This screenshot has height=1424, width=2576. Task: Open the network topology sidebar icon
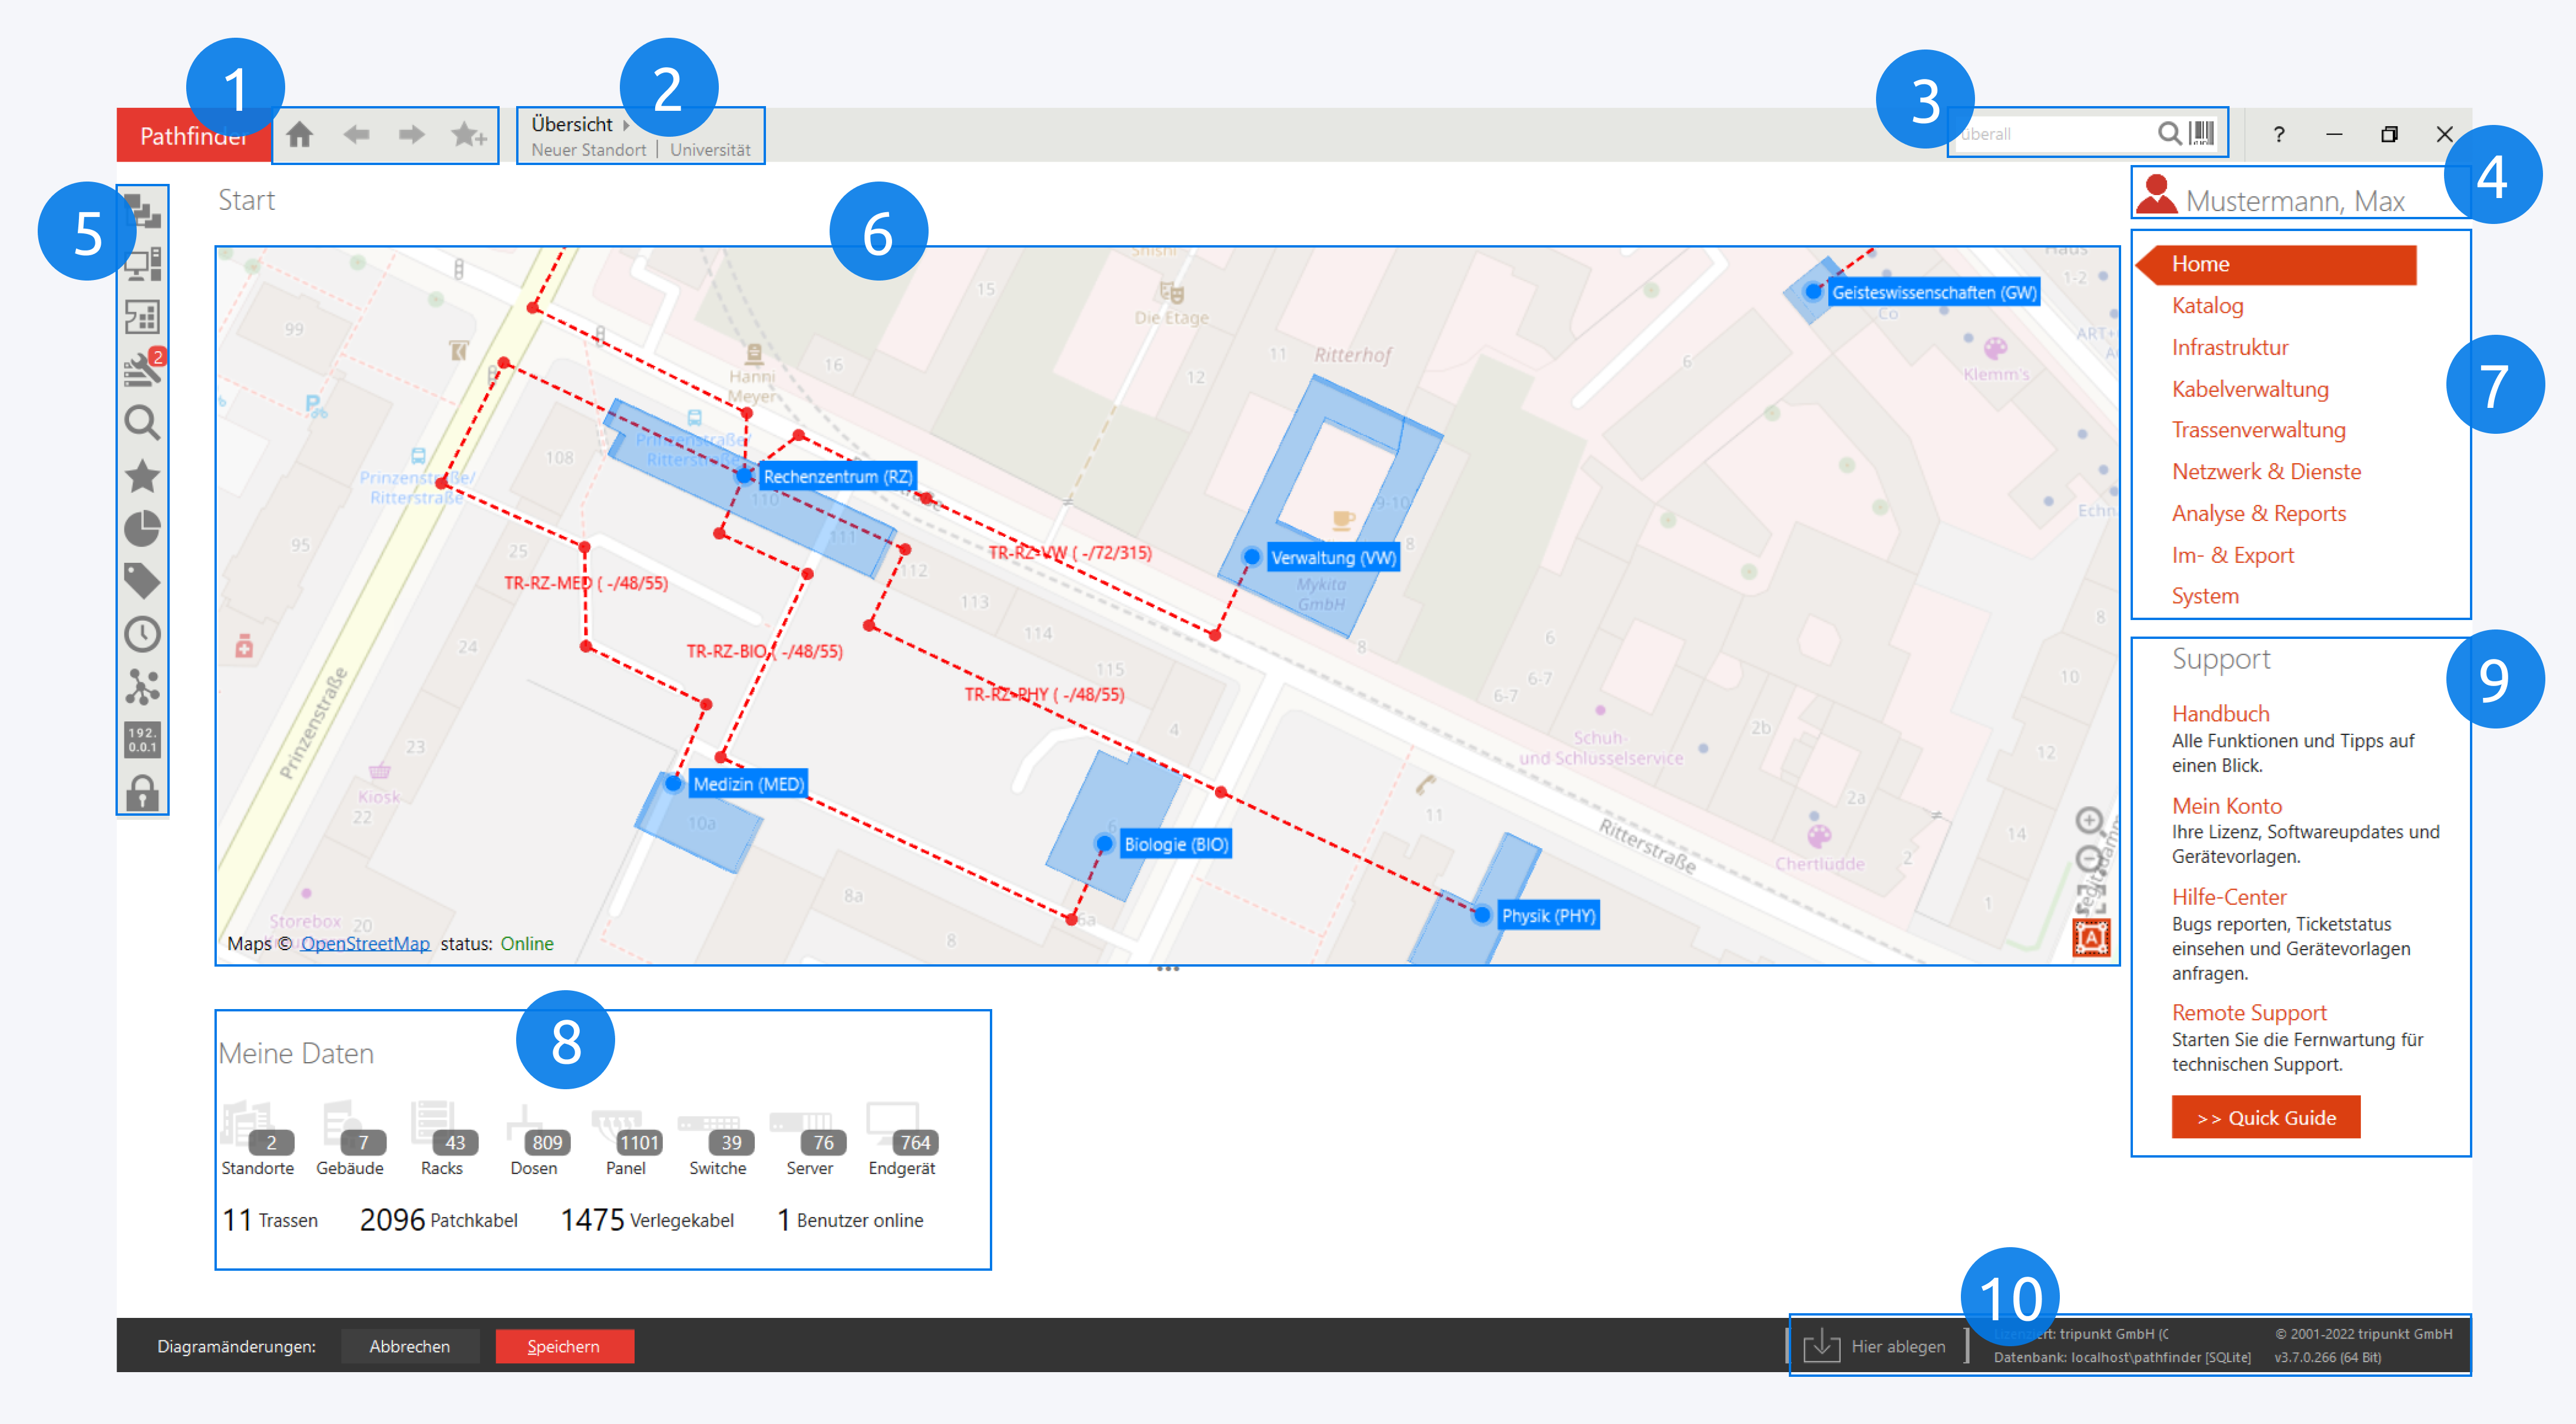(143, 687)
